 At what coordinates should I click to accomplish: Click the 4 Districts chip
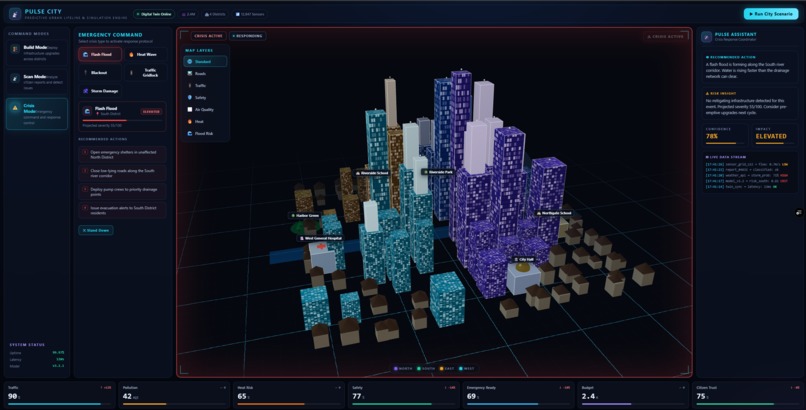(x=215, y=14)
